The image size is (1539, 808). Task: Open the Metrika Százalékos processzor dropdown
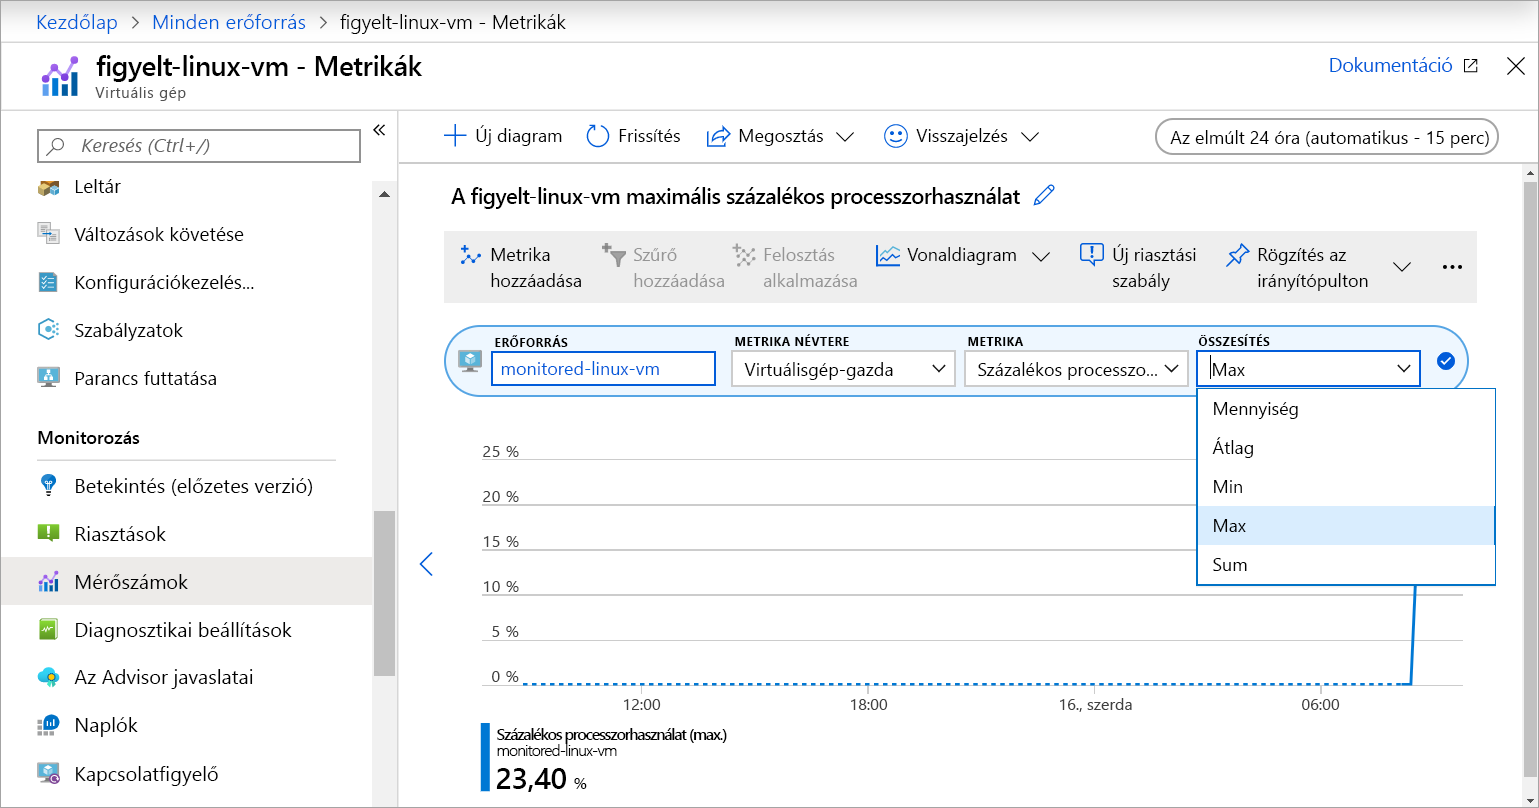[x=1076, y=369]
